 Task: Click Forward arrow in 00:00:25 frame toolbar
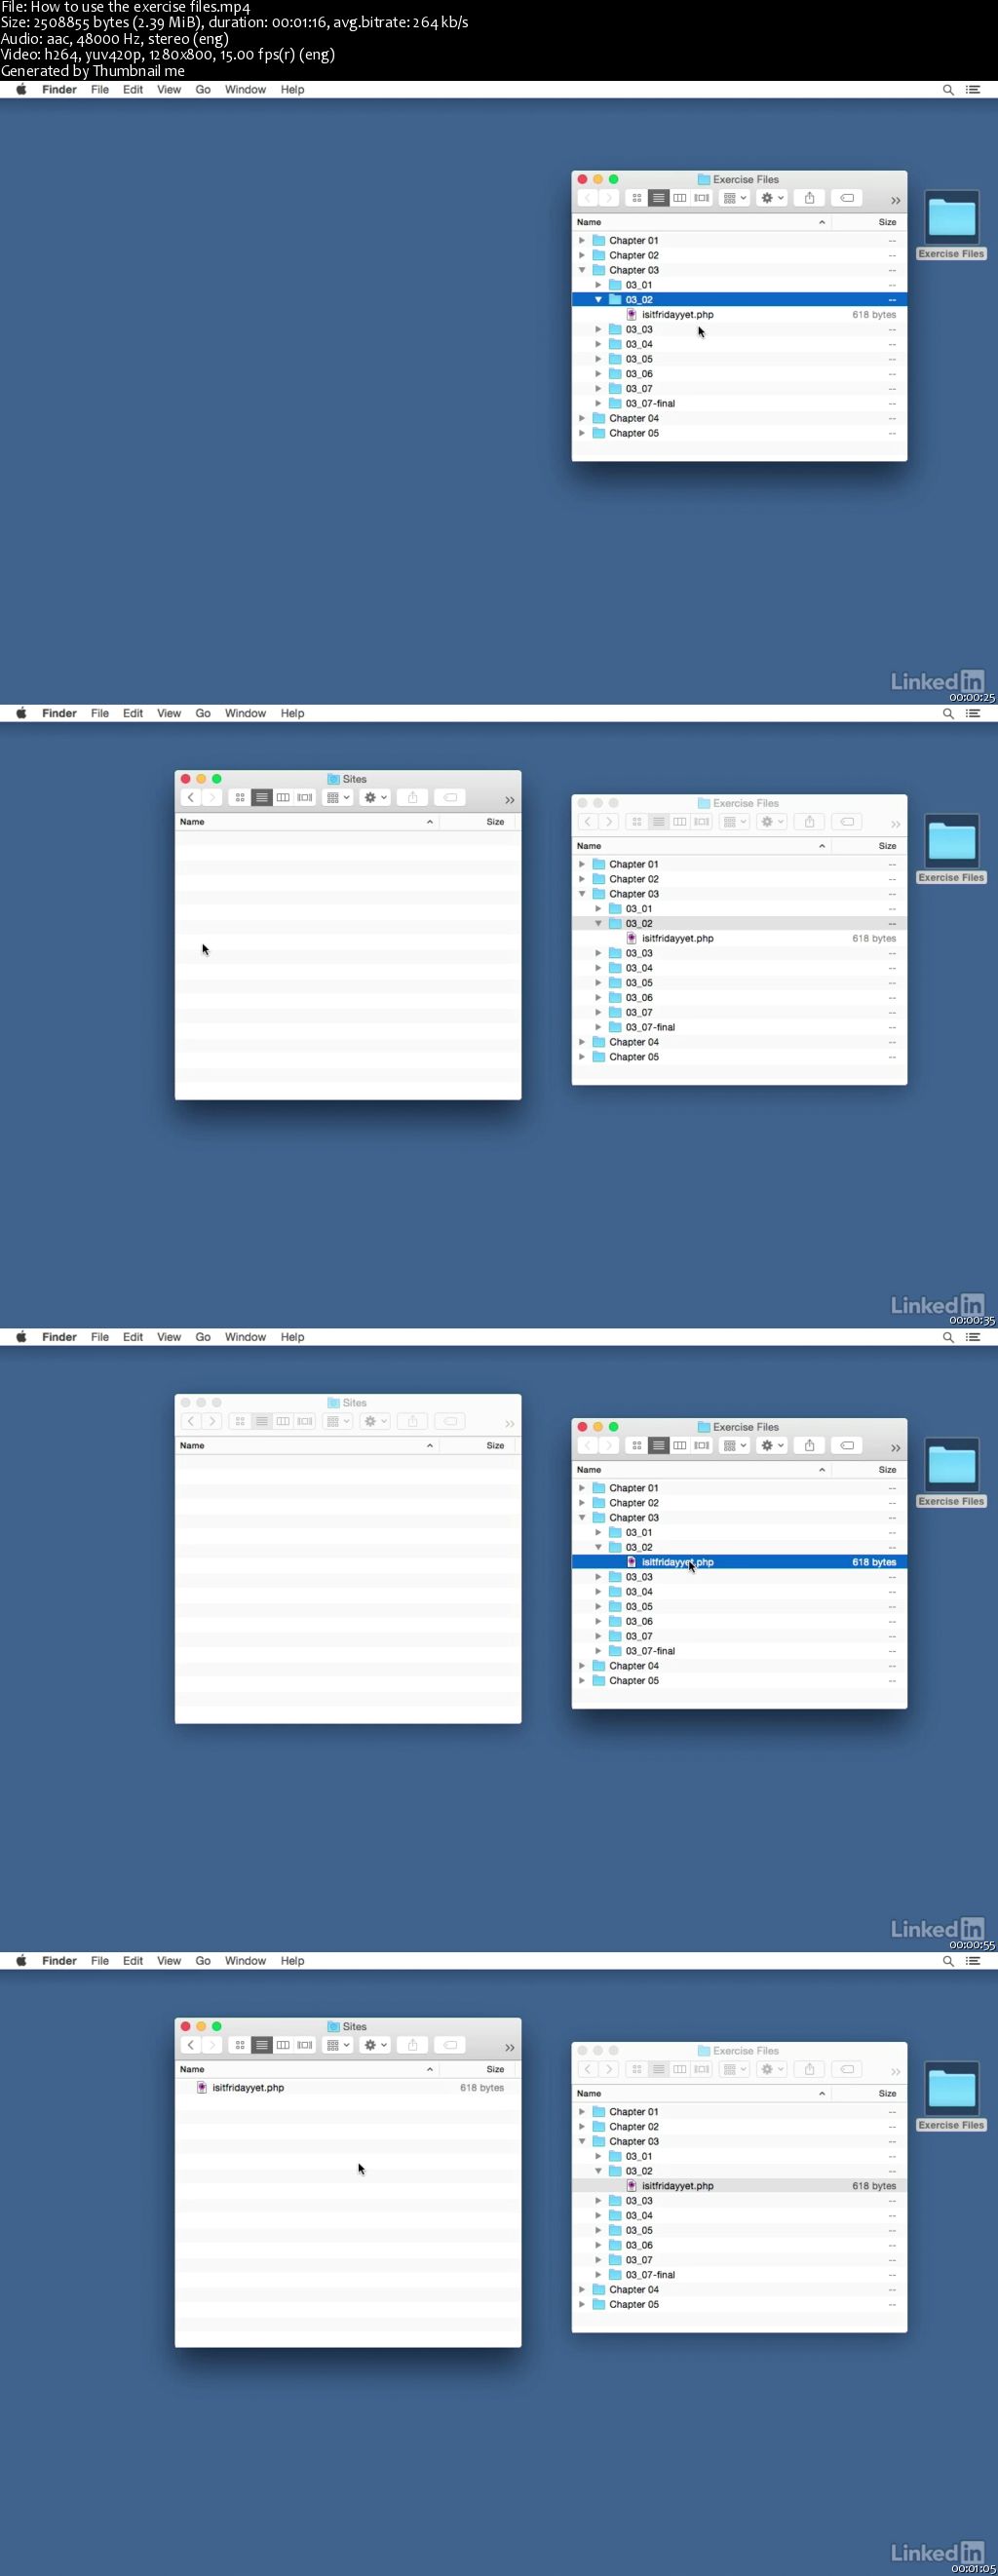(x=608, y=198)
